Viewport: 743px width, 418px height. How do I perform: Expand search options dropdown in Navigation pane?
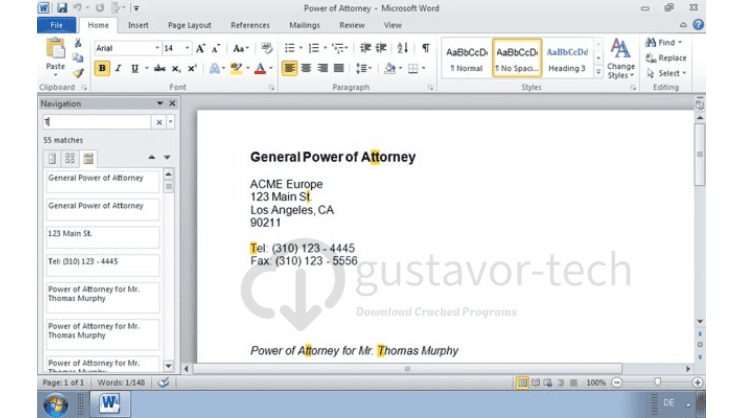click(171, 122)
